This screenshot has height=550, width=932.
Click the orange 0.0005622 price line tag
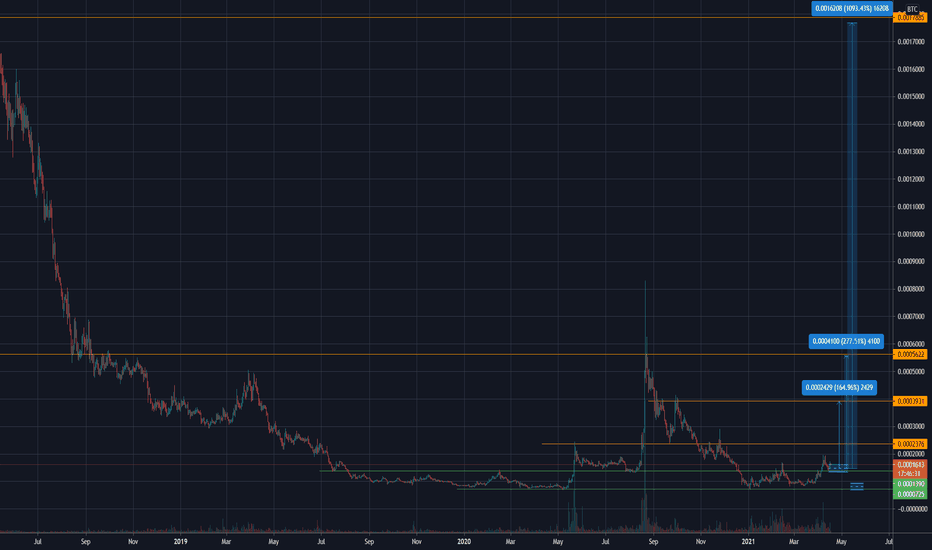pos(911,354)
